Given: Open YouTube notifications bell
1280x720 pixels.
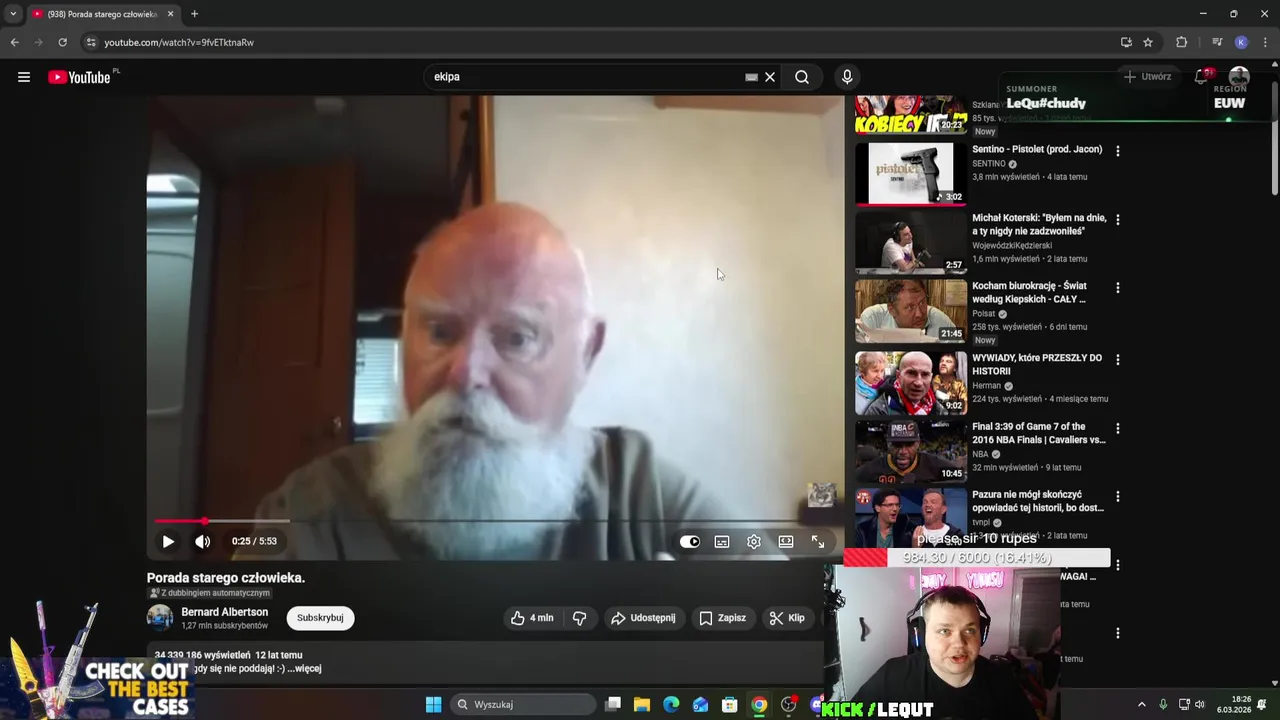Looking at the screenshot, I should coord(1203,77).
